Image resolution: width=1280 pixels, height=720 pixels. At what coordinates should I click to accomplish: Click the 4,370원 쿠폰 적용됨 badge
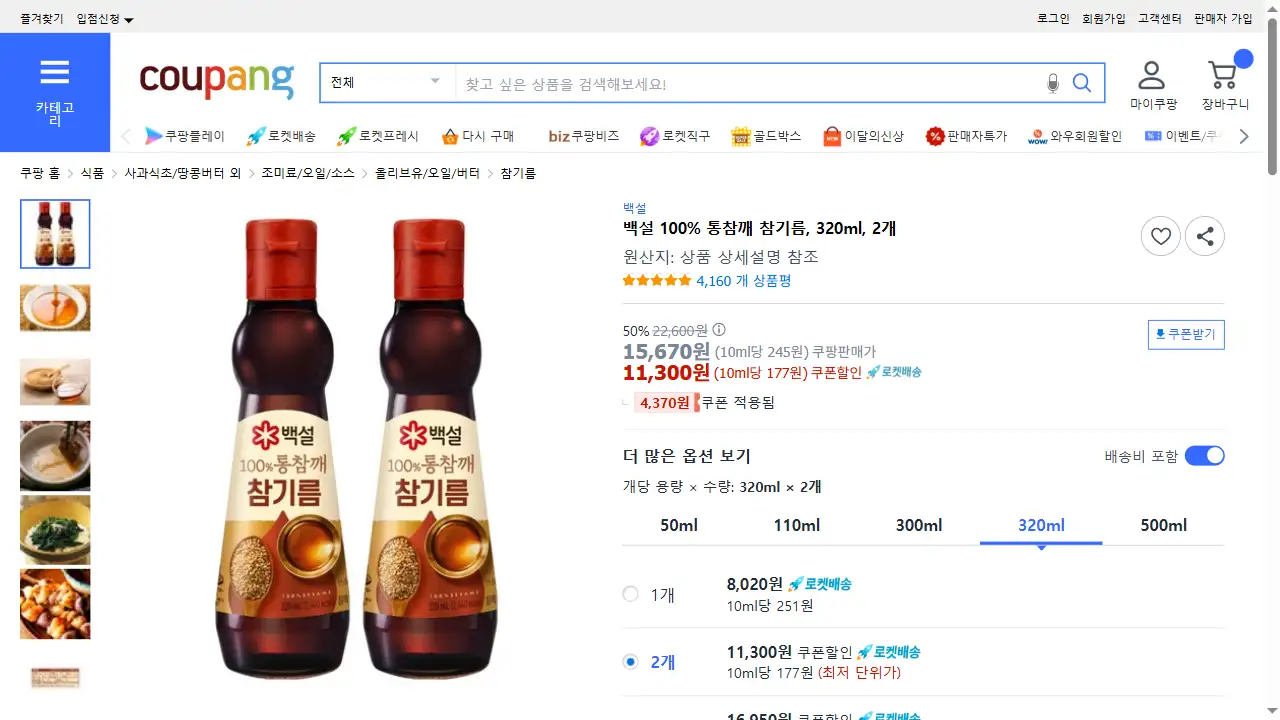click(704, 403)
